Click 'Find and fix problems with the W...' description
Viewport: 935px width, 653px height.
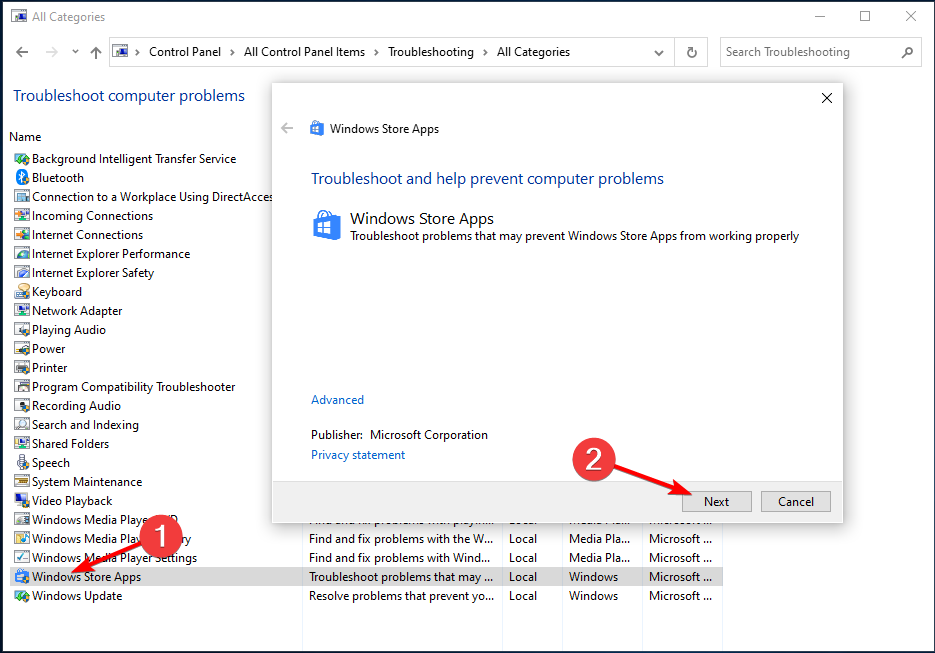tap(401, 539)
